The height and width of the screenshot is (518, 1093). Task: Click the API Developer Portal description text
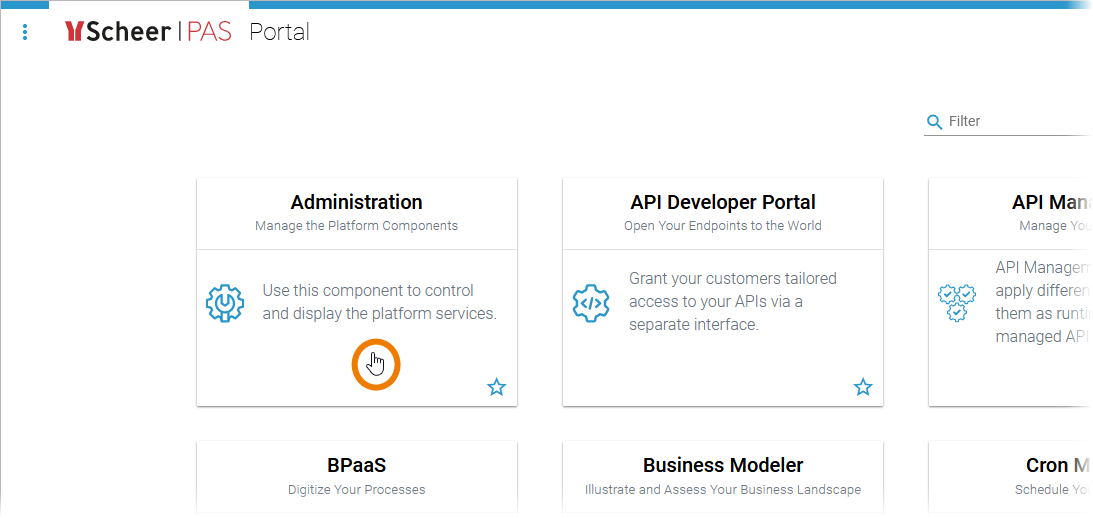coord(733,302)
